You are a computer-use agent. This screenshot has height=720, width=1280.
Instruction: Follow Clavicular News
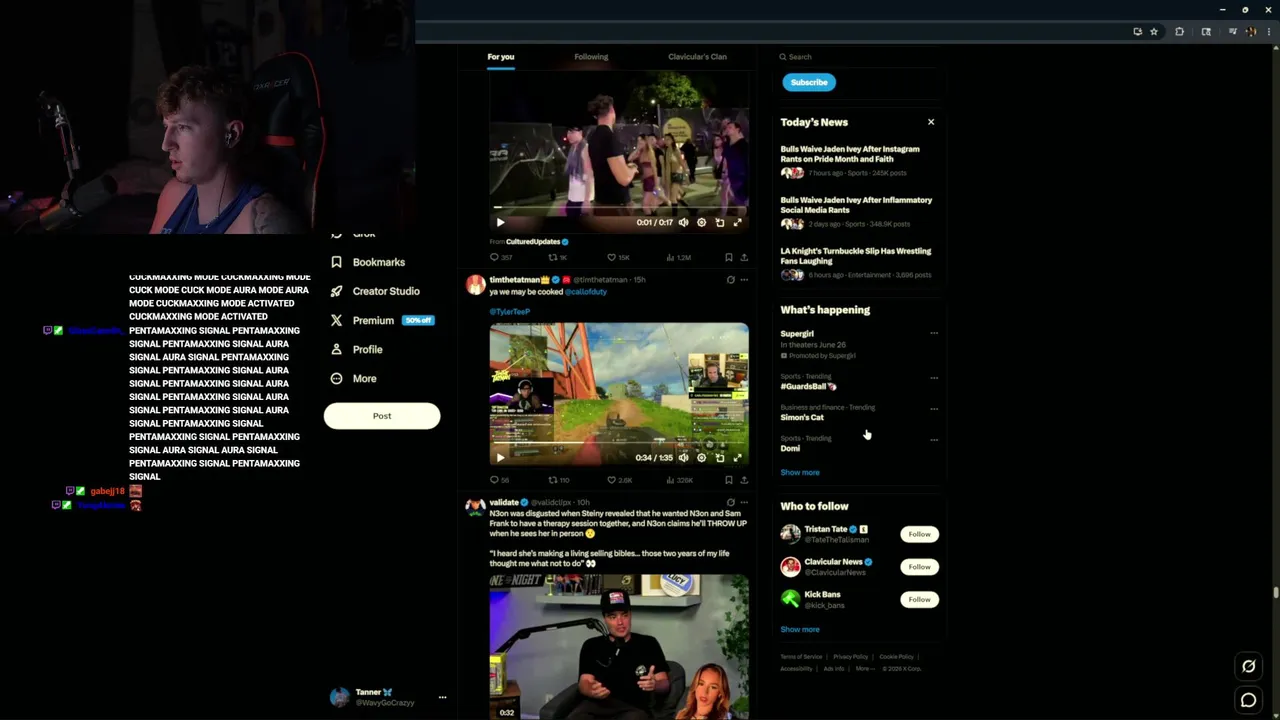point(919,567)
